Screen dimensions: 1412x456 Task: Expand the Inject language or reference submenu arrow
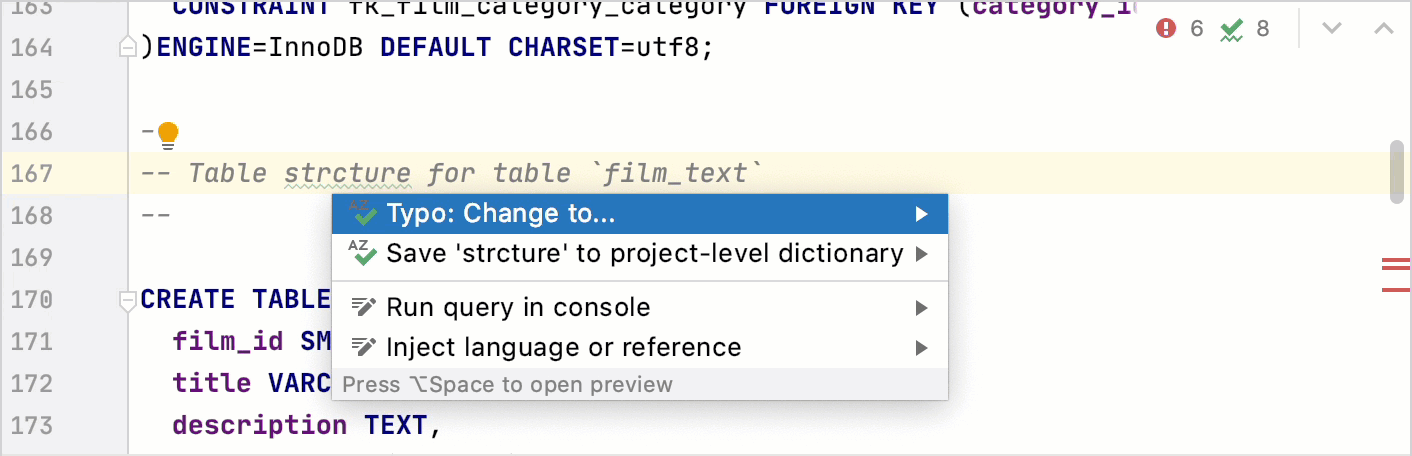pos(921,348)
